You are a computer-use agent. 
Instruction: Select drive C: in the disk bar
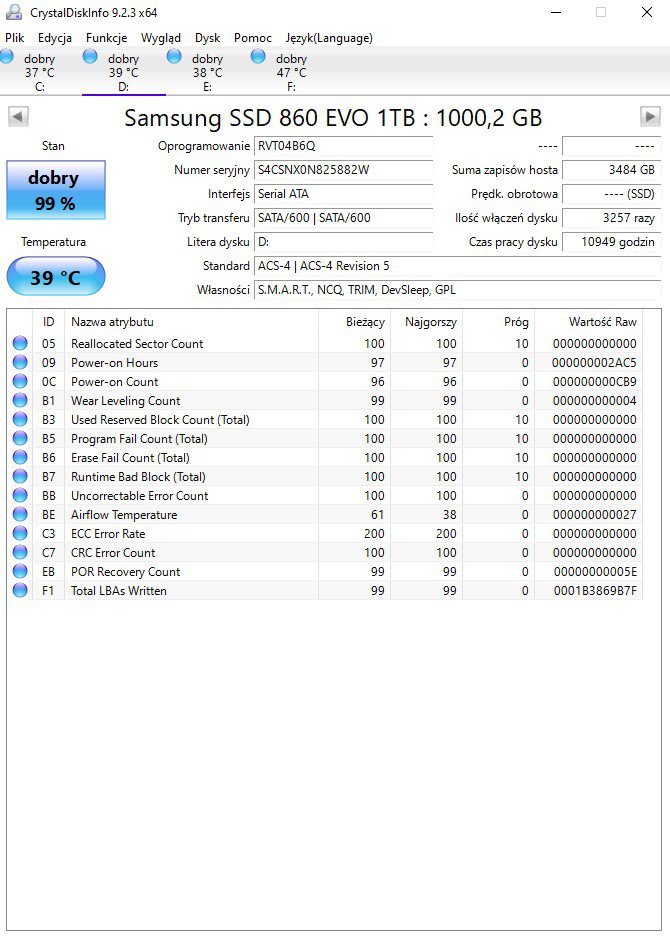[x=39, y=72]
